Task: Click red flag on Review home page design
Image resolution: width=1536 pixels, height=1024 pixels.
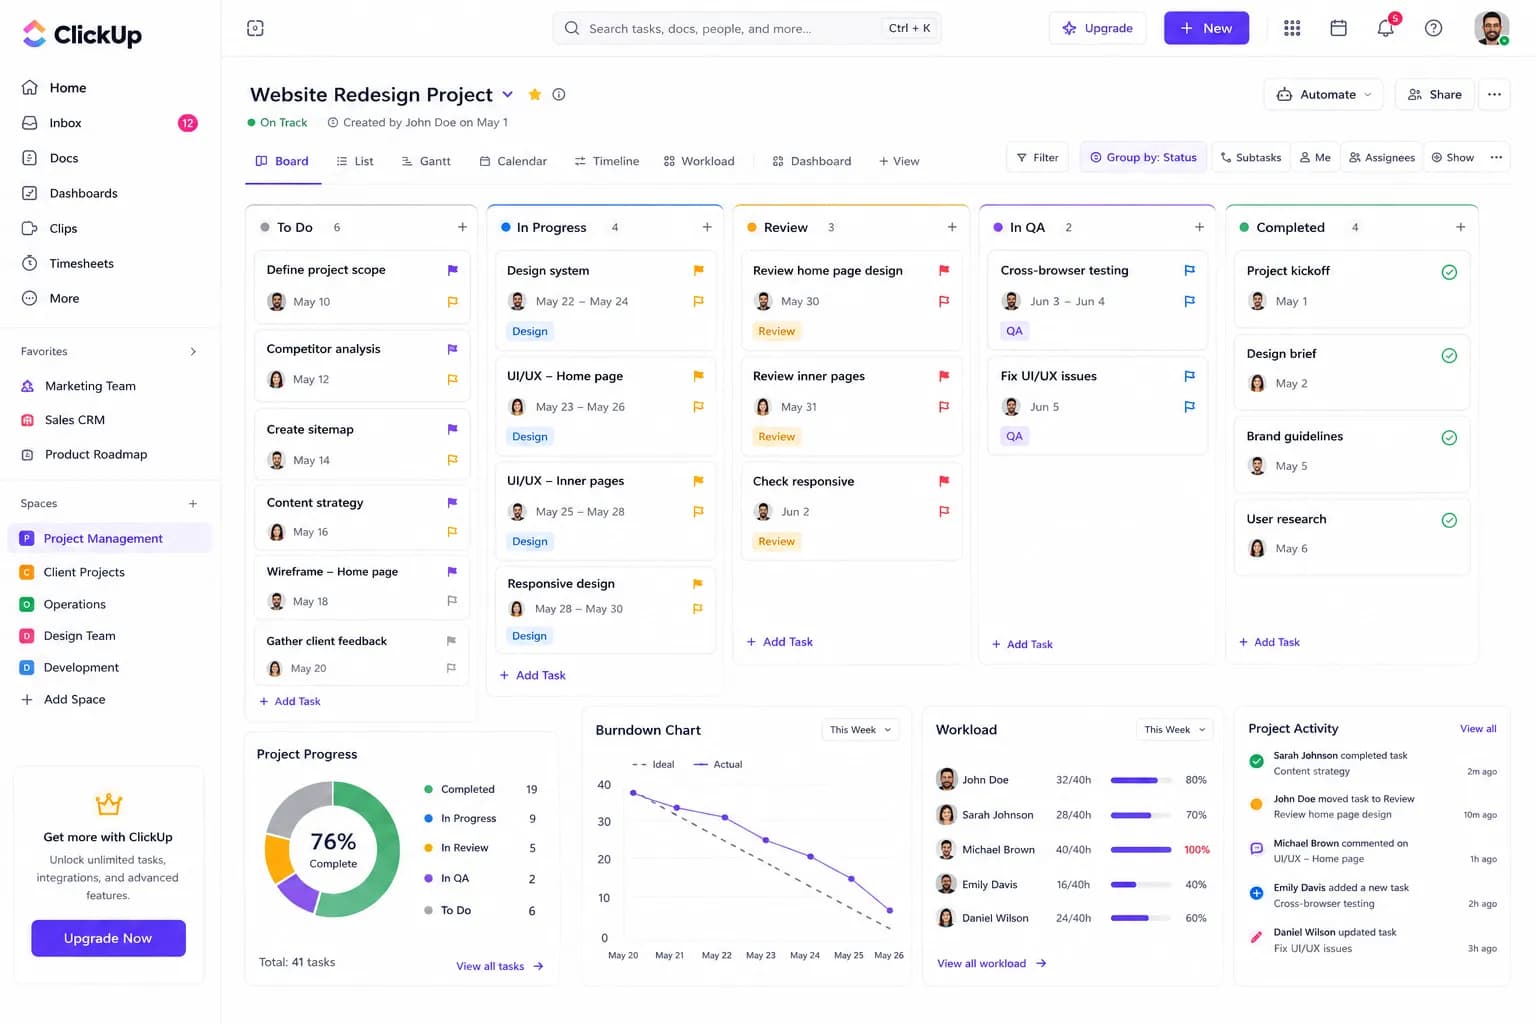Action: tap(943, 270)
